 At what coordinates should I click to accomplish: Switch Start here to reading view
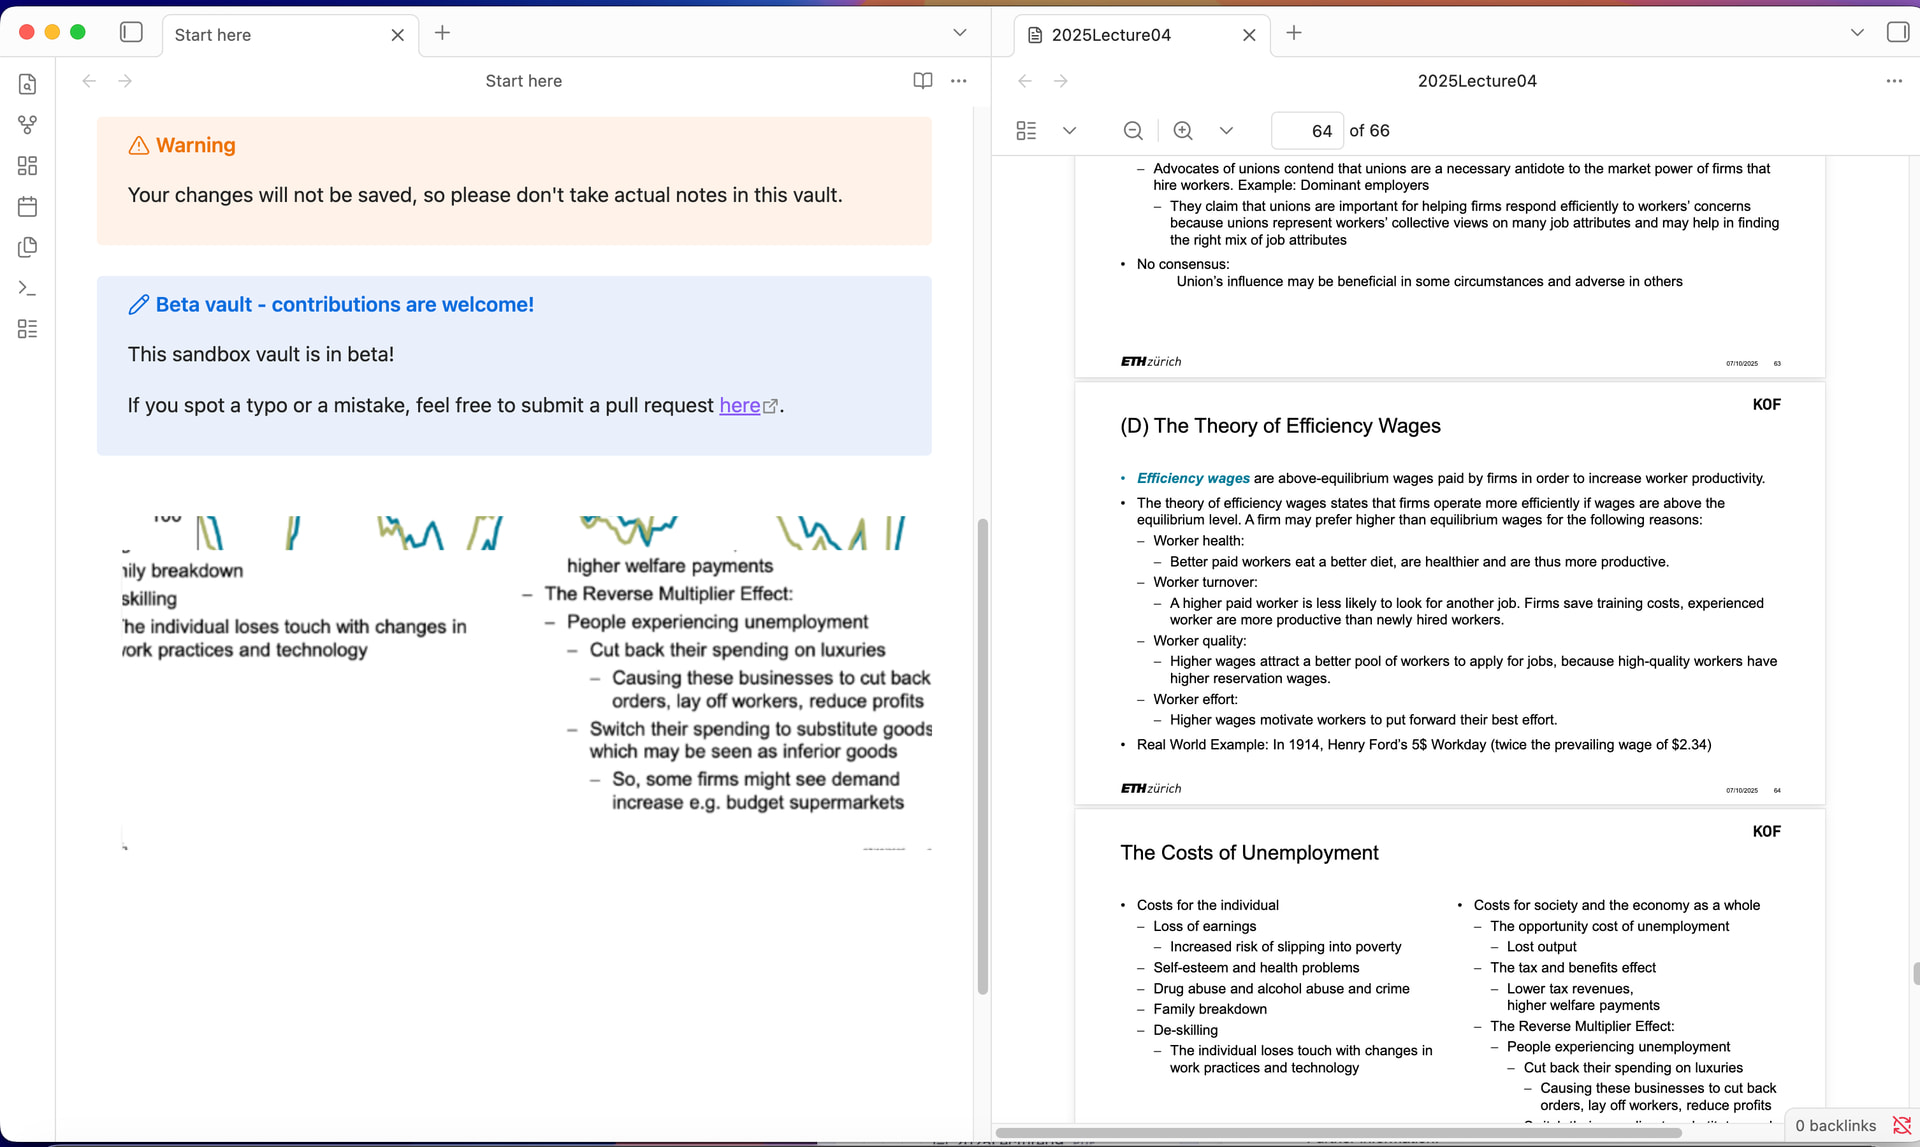[x=922, y=81]
